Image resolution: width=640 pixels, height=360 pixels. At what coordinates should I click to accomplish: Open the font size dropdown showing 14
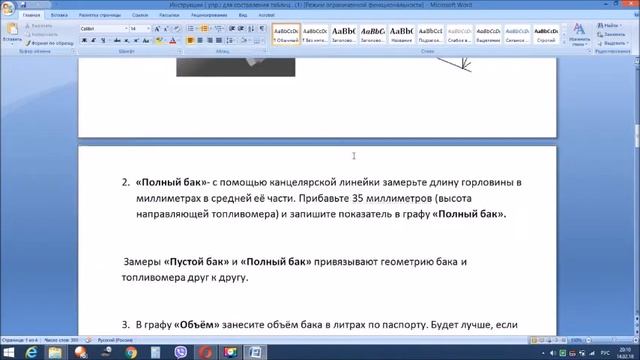click(148, 29)
